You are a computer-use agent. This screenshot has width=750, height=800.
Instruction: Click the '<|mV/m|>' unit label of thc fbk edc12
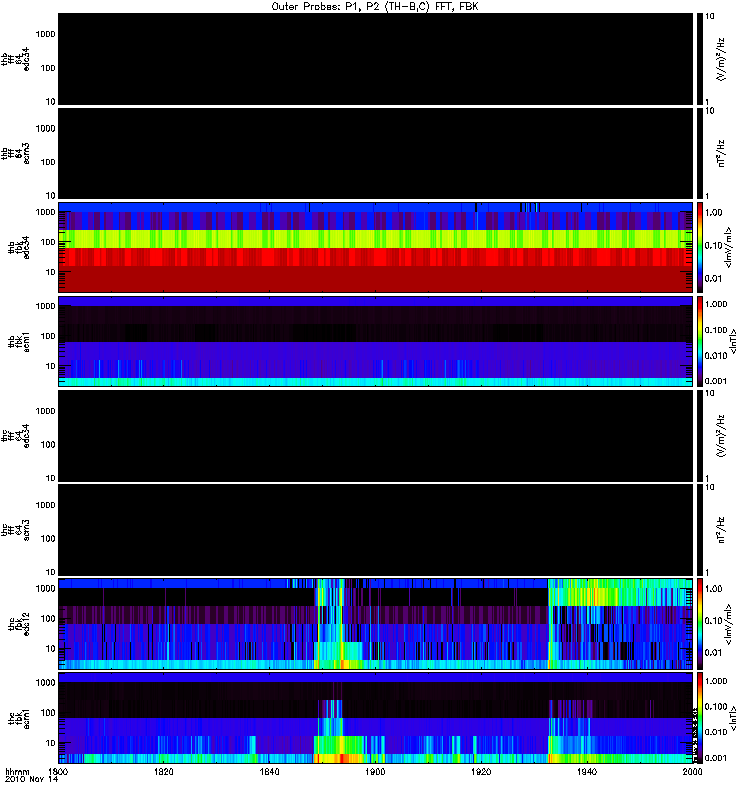pyautogui.click(x=728, y=623)
